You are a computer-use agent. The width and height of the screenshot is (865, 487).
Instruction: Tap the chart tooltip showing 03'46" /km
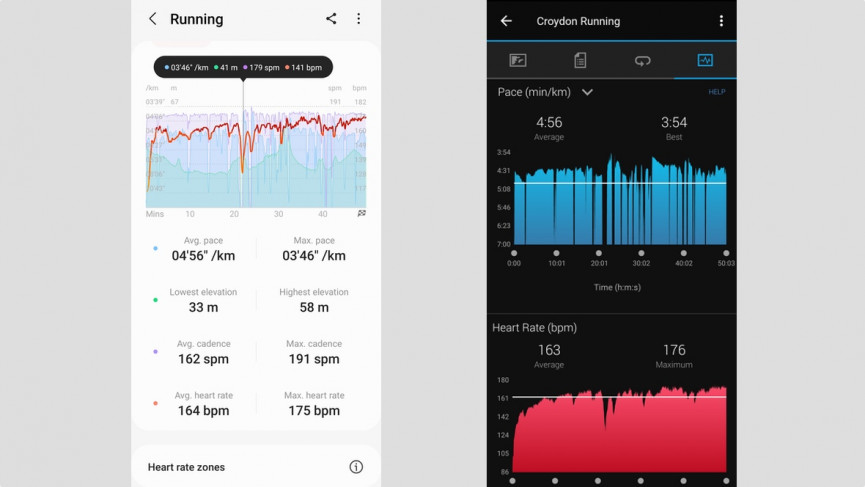243,67
